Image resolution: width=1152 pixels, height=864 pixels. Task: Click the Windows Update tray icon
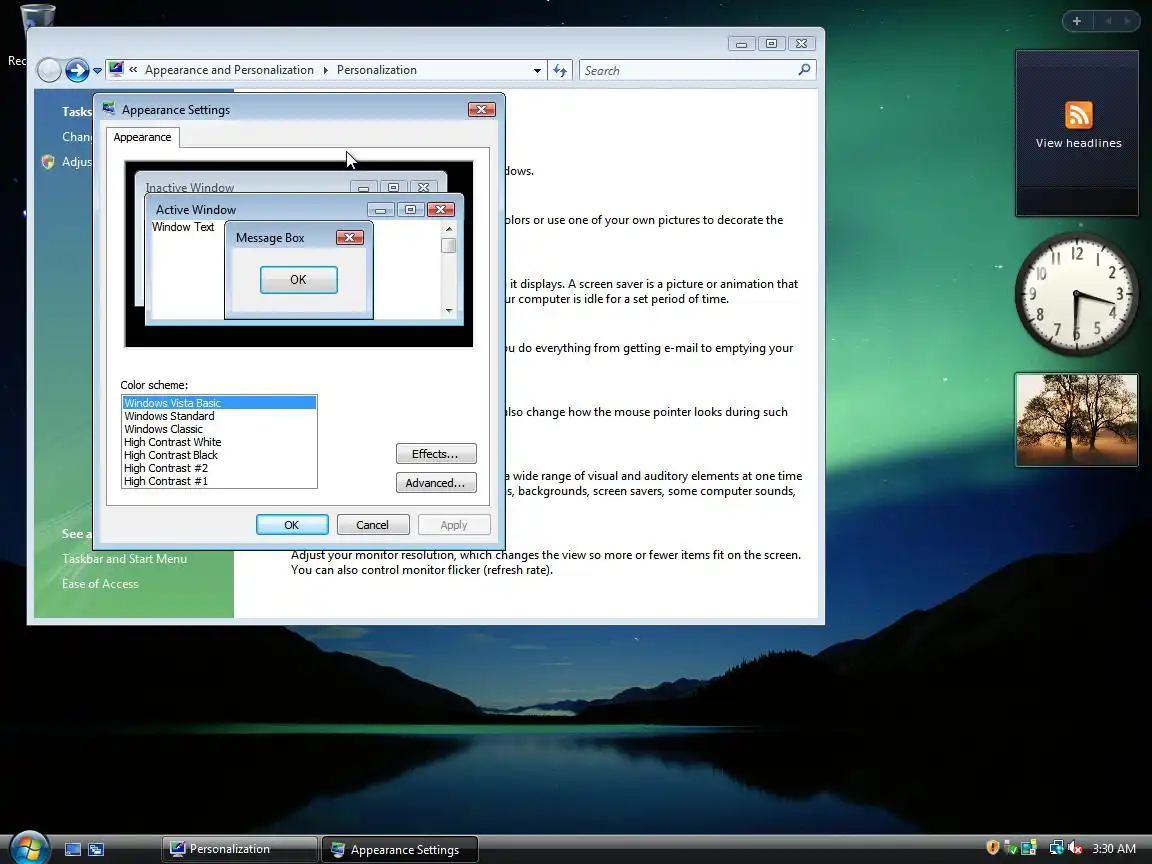click(1029, 848)
